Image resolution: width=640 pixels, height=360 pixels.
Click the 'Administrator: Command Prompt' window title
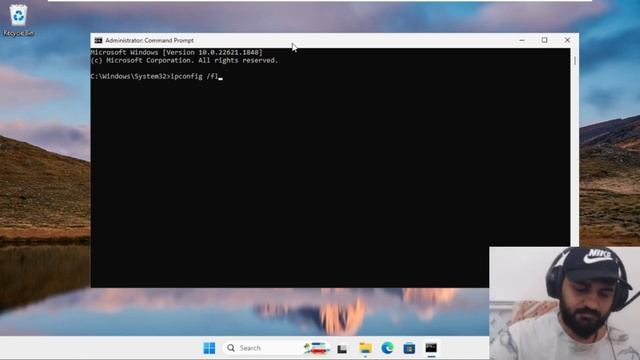click(149, 40)
